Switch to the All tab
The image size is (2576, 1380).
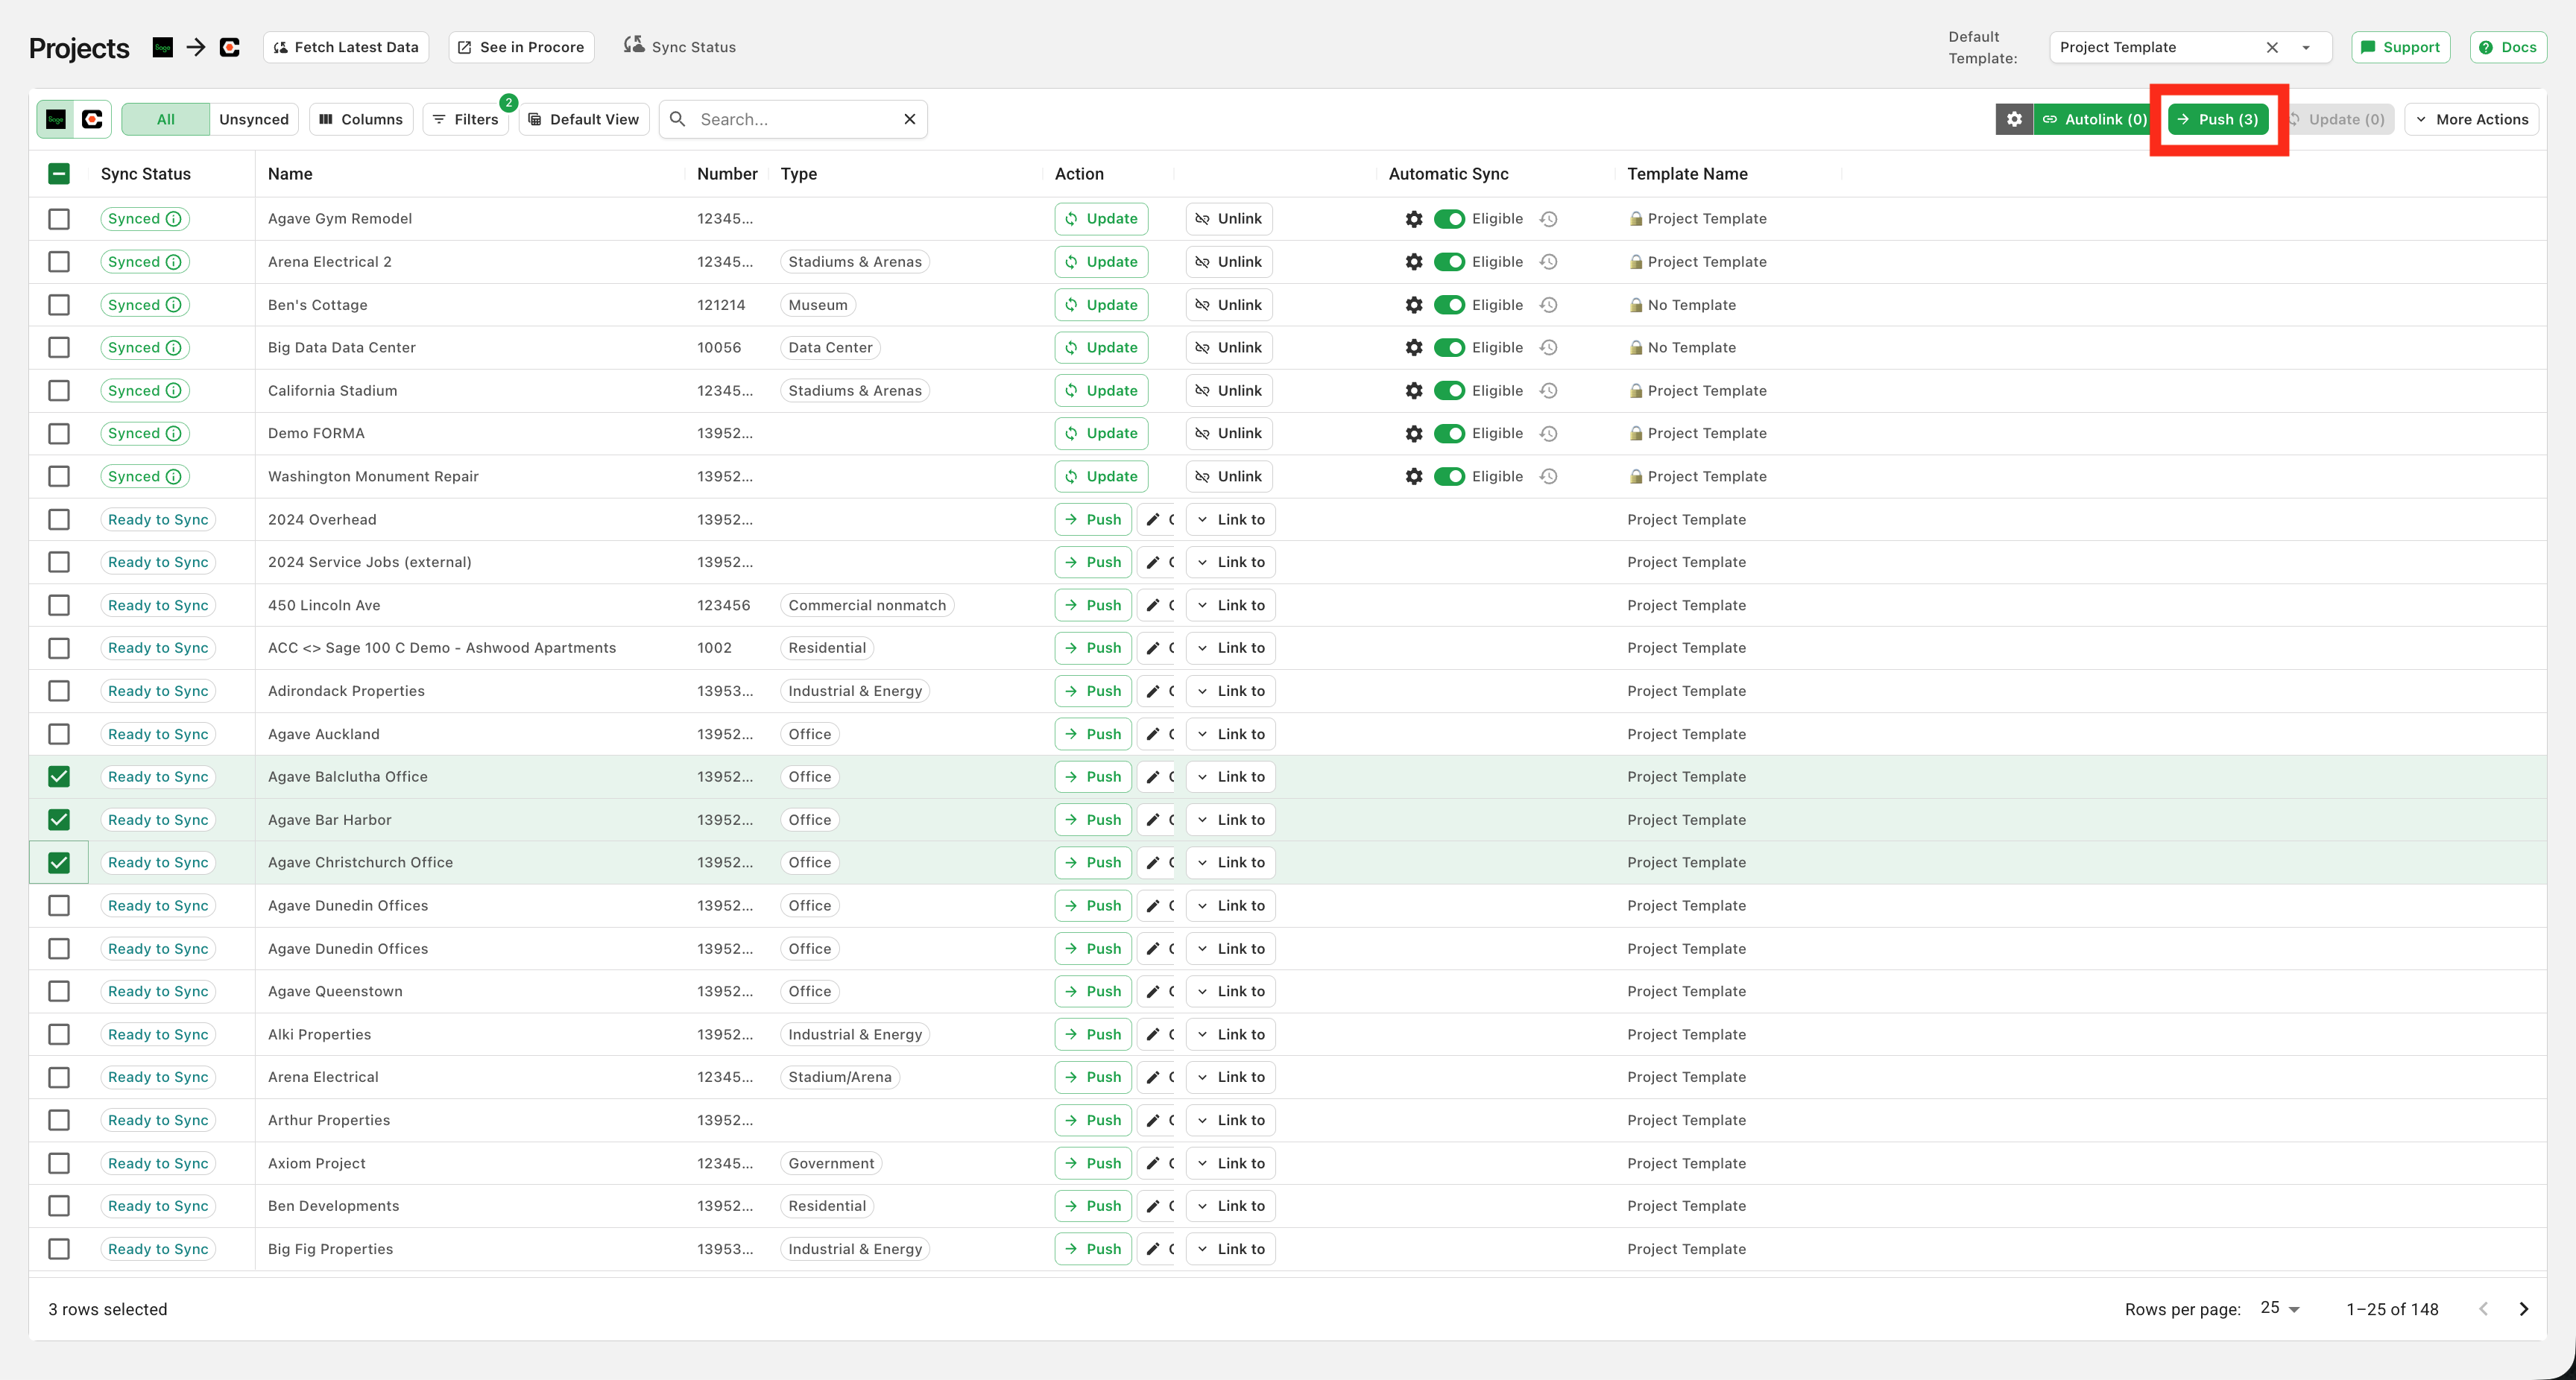[166, 119]
